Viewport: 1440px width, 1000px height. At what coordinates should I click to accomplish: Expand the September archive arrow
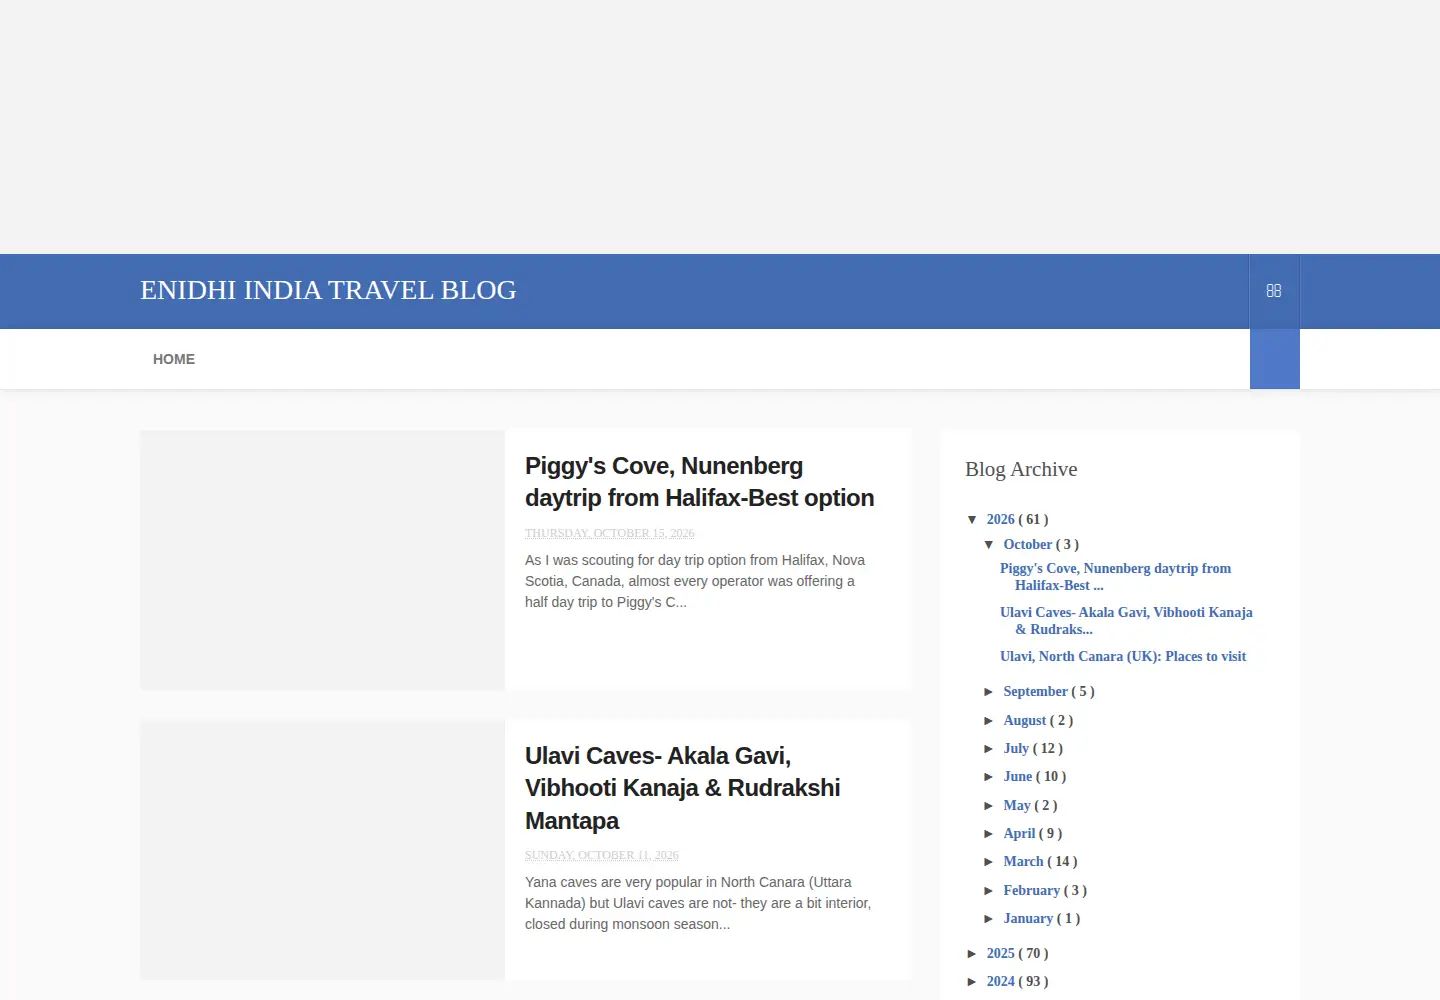(989, 691)
